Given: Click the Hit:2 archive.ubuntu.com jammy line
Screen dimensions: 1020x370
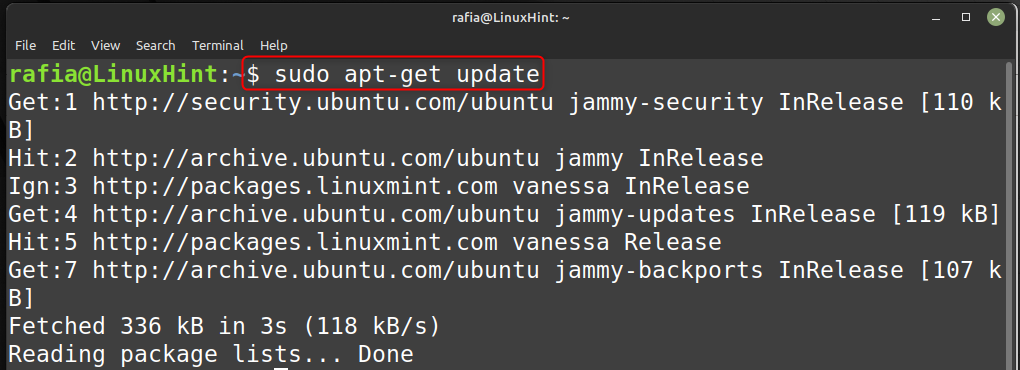Looking at the screenshot, I should [x=386, y=159].
